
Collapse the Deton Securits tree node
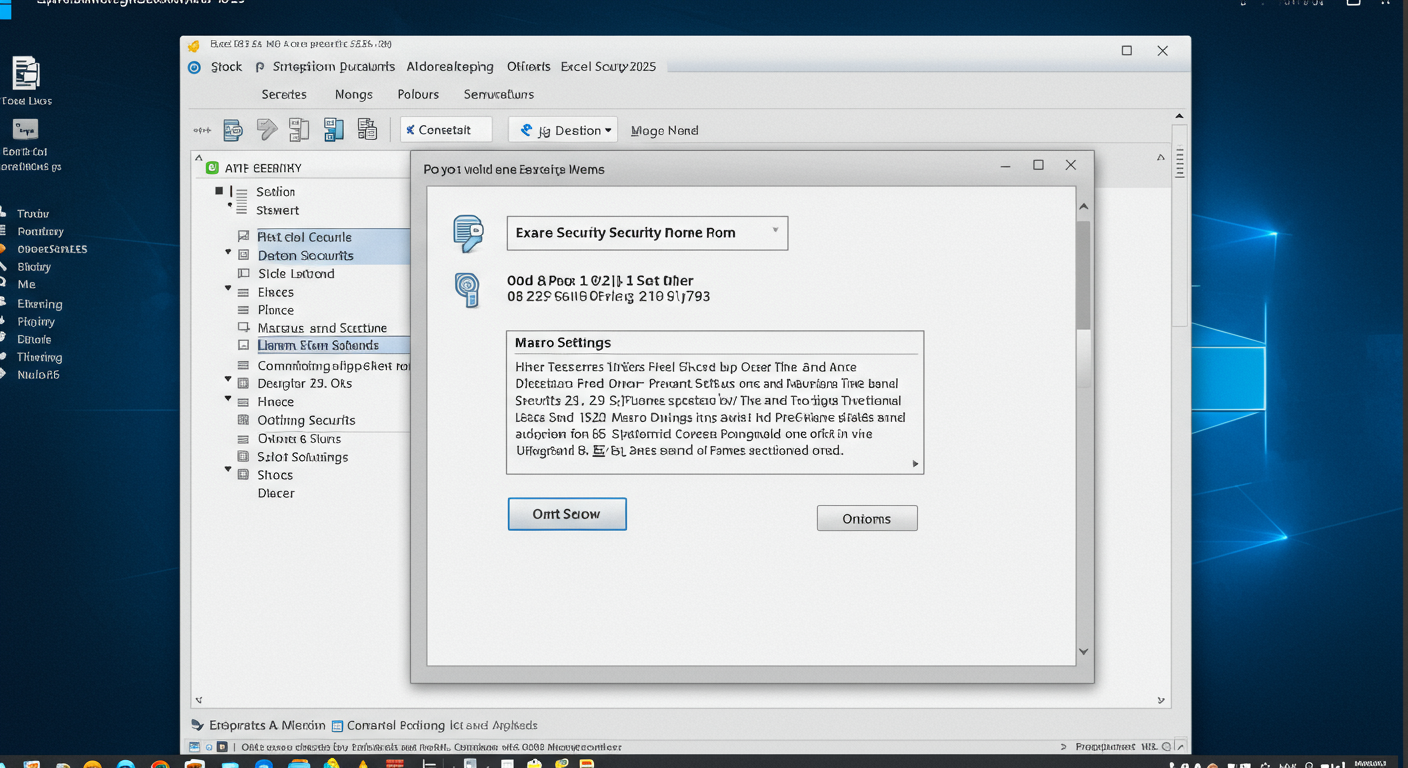[x=228, y=254]
